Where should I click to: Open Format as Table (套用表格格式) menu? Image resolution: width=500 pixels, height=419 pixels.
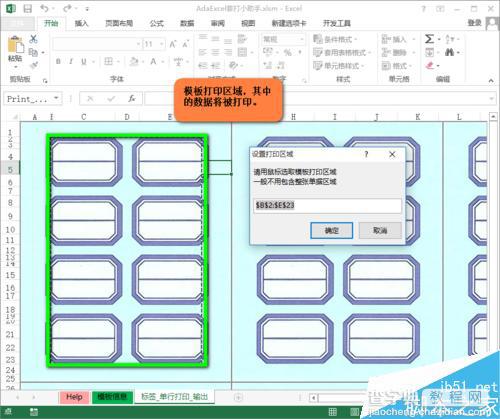click(x=342, y=52)
